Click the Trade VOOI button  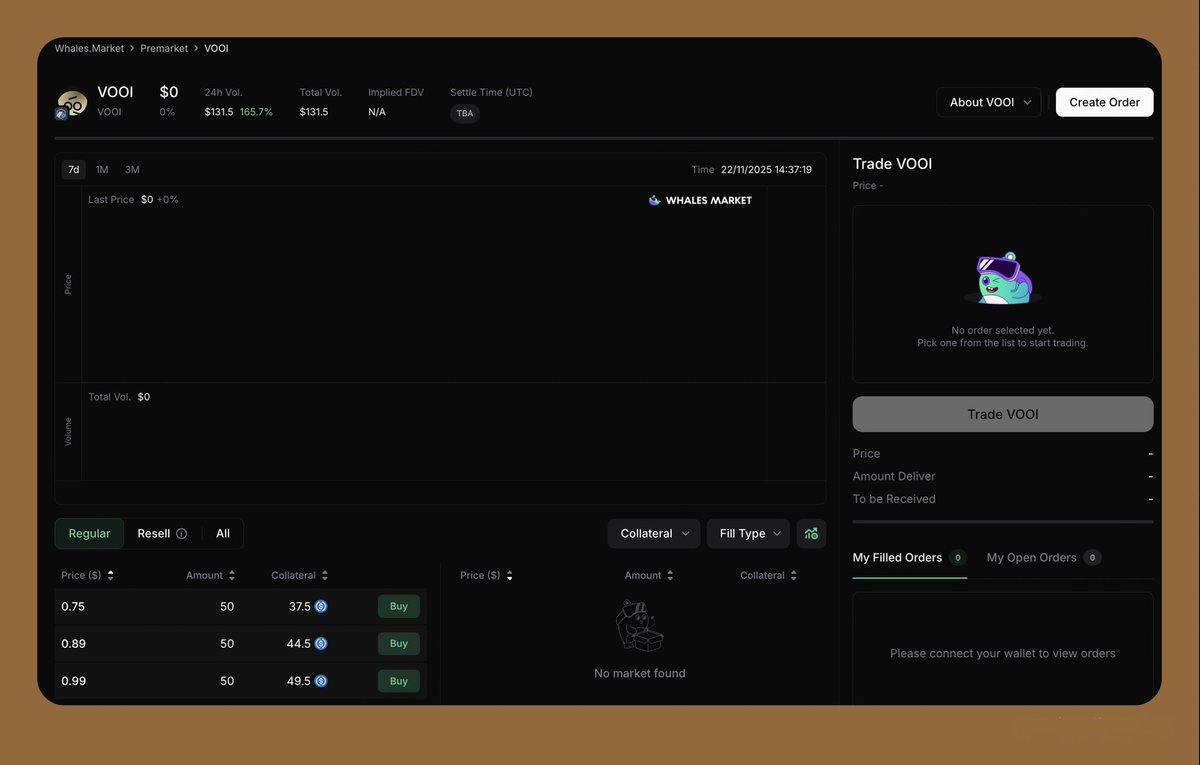pos(1003,414)
